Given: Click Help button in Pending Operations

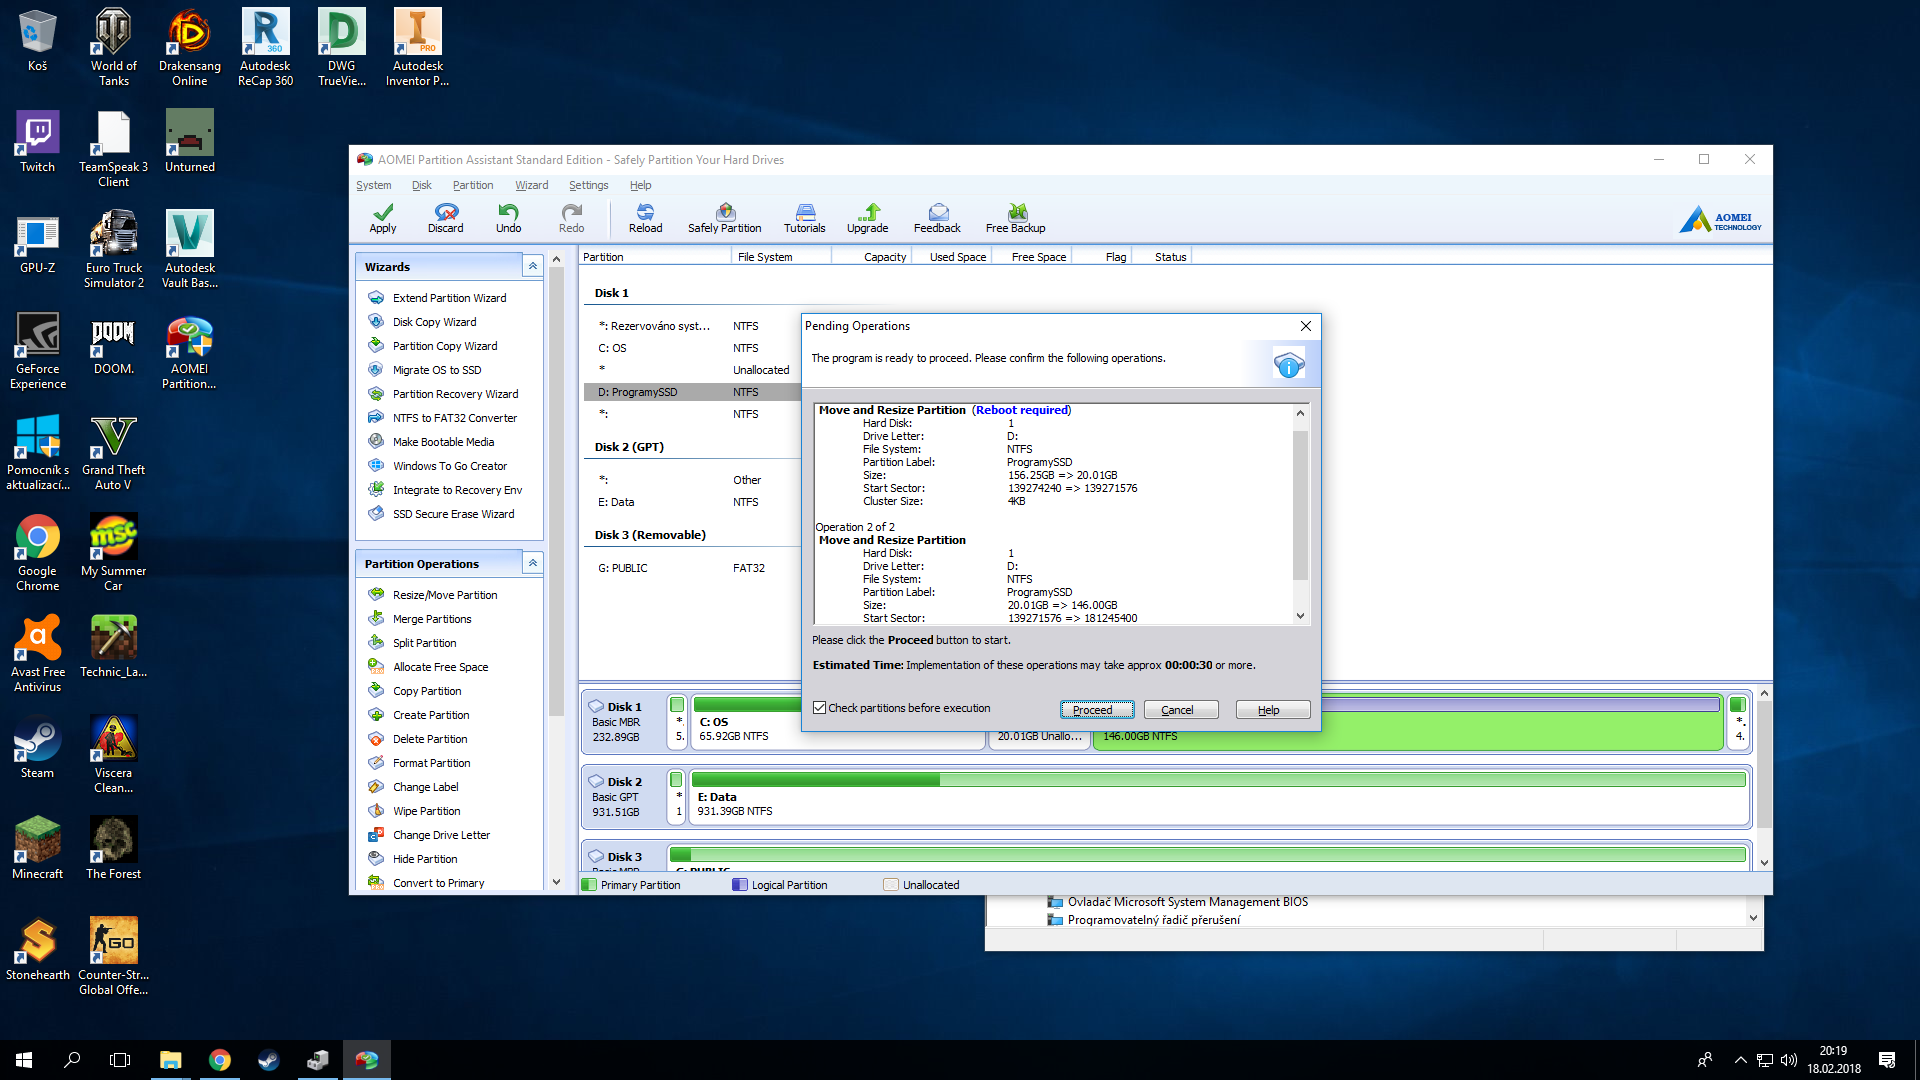Looking at the screenshot, I should tap(1272, 710).
